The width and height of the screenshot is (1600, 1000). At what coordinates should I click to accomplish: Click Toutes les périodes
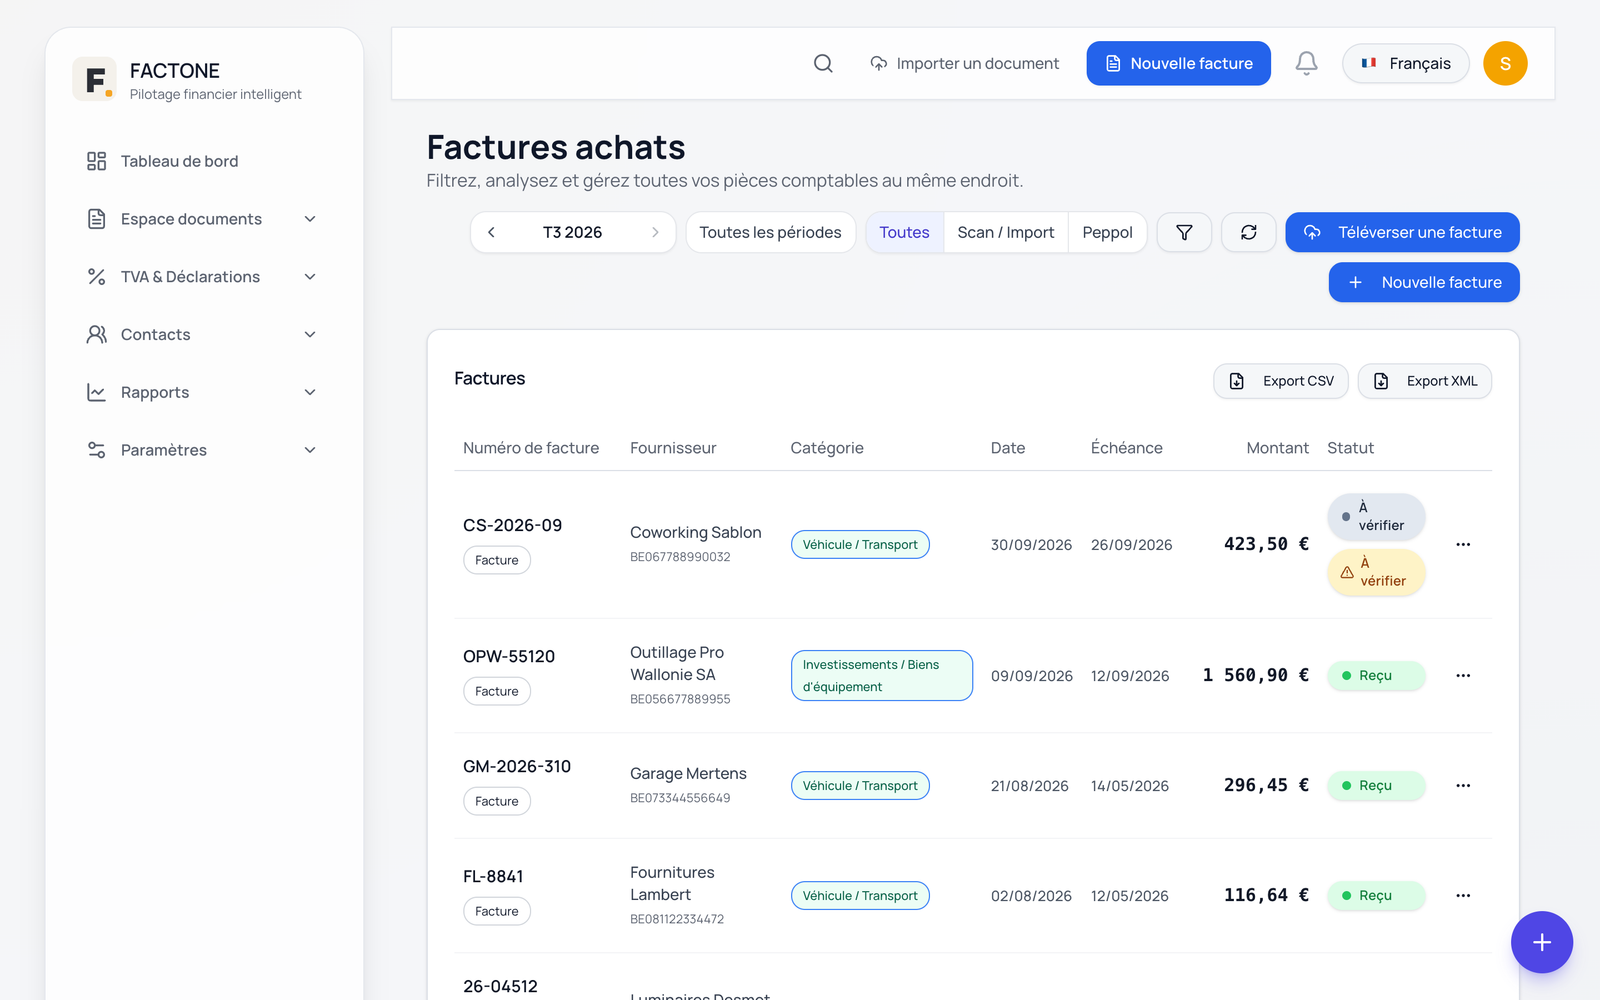coord(770,232)
